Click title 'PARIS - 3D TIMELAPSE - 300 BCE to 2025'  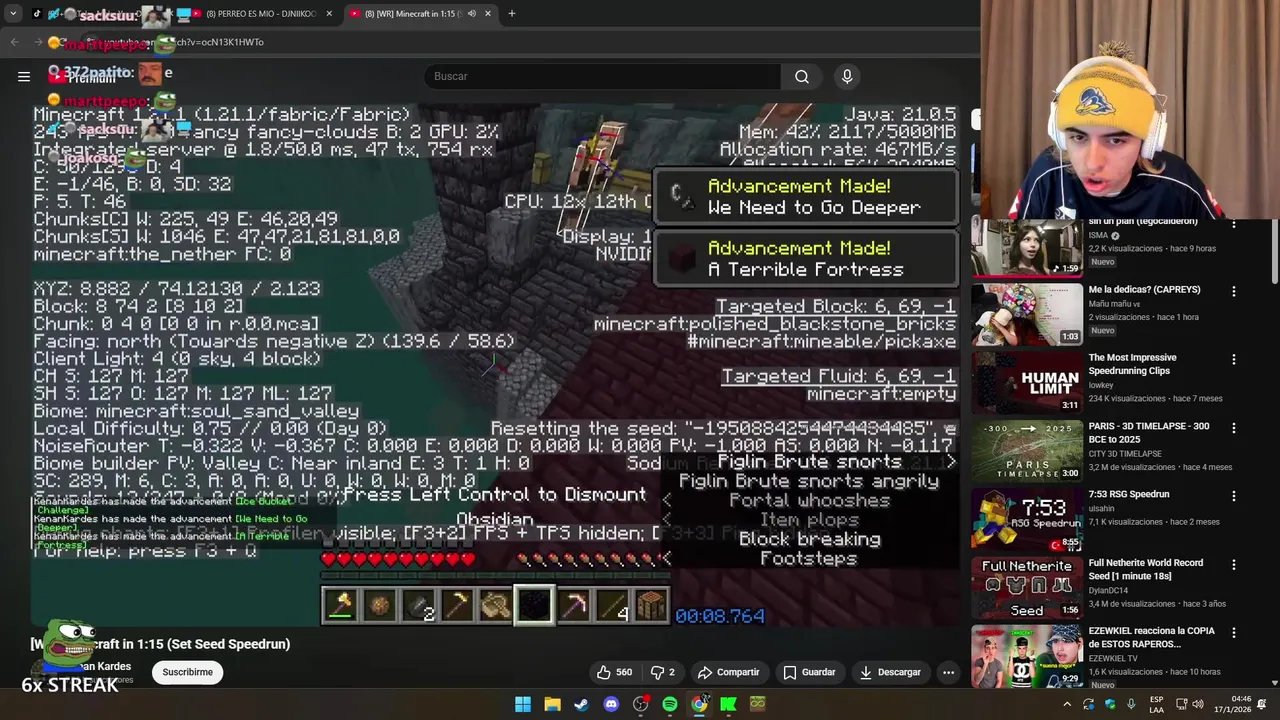[x=1148, y=432]
